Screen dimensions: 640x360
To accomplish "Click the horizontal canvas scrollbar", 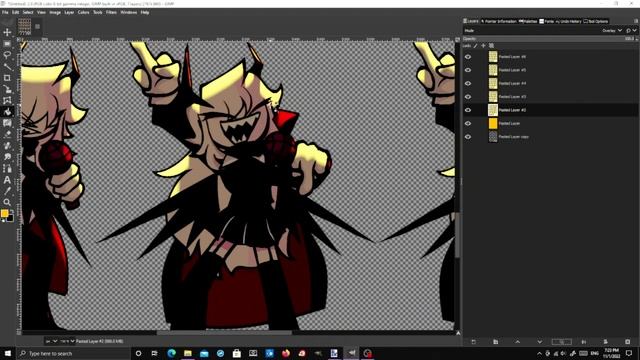I will point(224,333).
